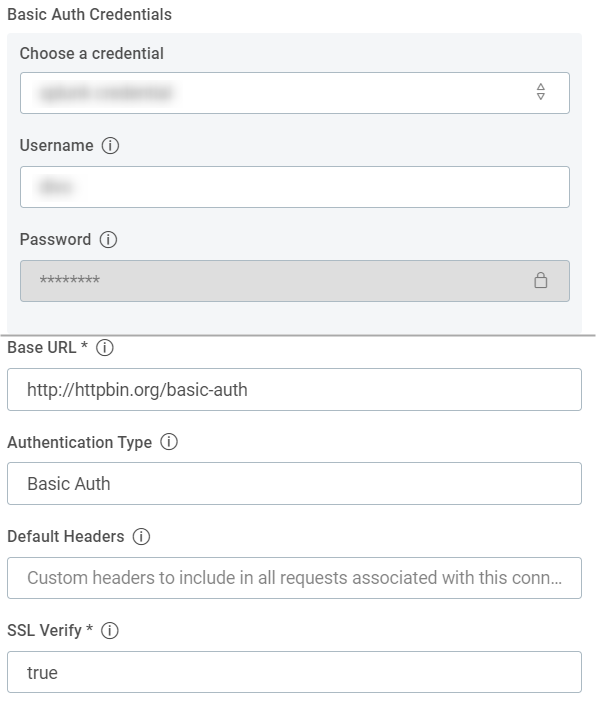Click the Base URL info icon
Image resolution: width=596 pixels, height=711 pixels.
point(105,348)
